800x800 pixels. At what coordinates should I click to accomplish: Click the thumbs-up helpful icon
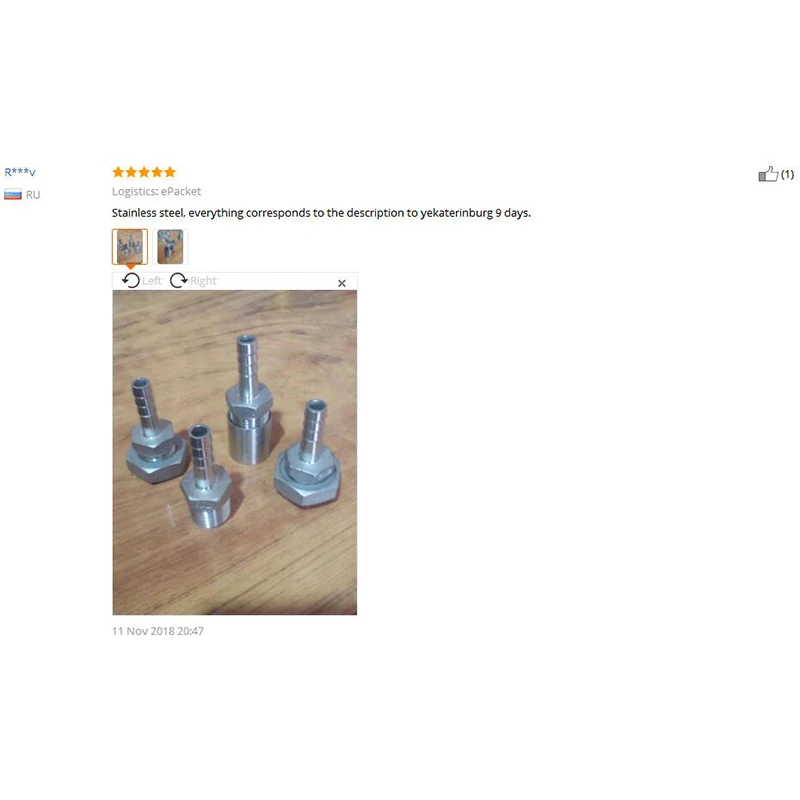pos(768,174)
